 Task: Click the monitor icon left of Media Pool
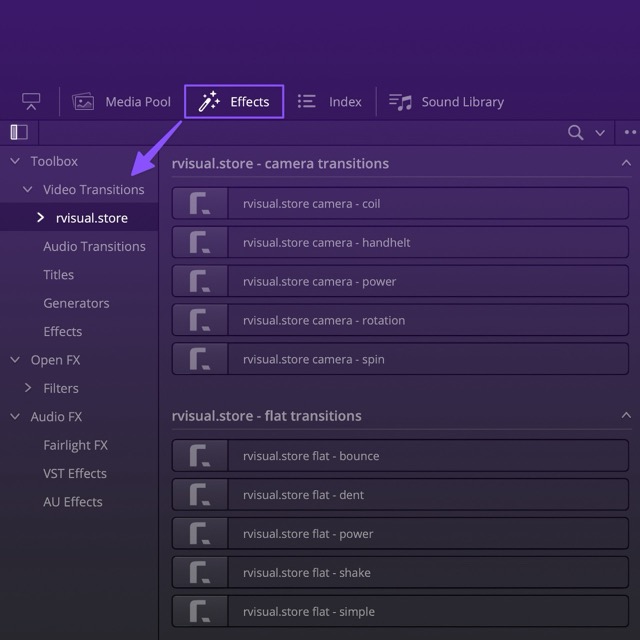[x=31, y=102]
